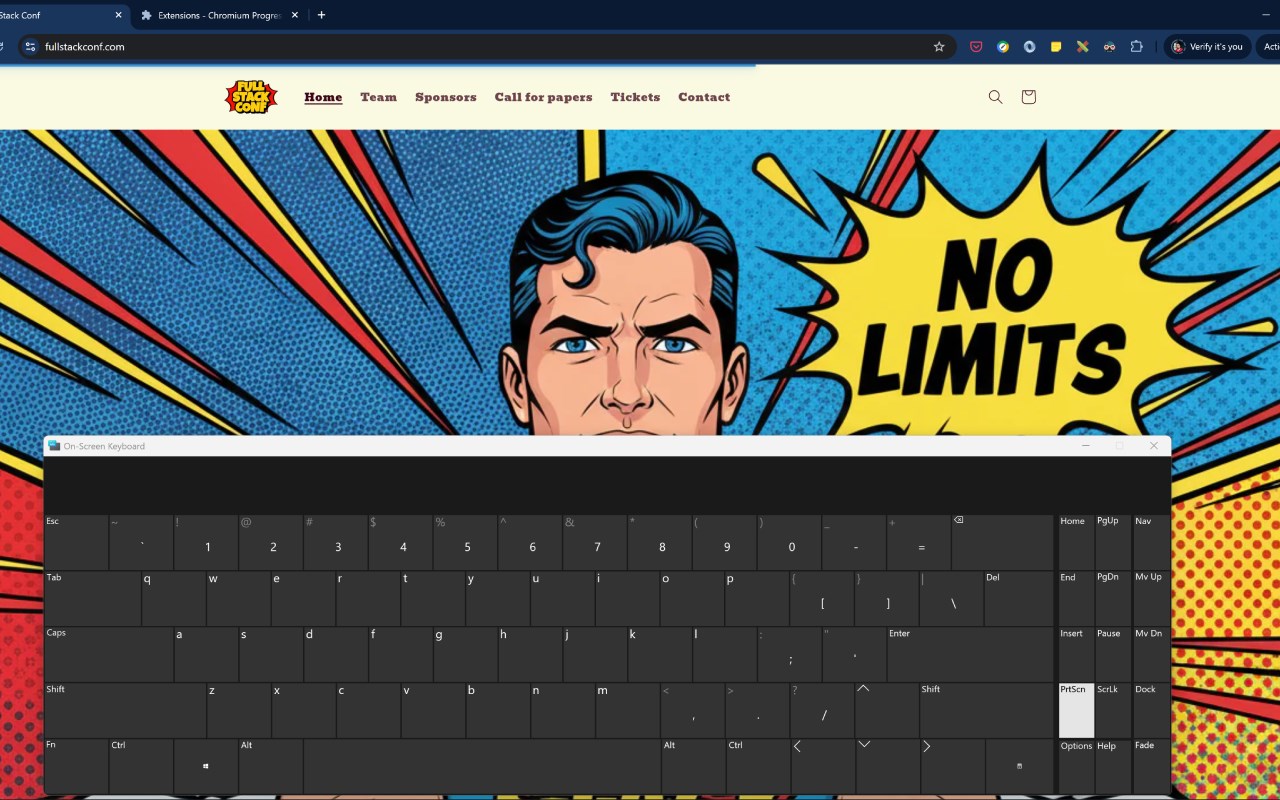Image resolution: width=1280 pixels, height=800 pixels.
Task: Tap the Del key
Action: [x=1019, y=598]
